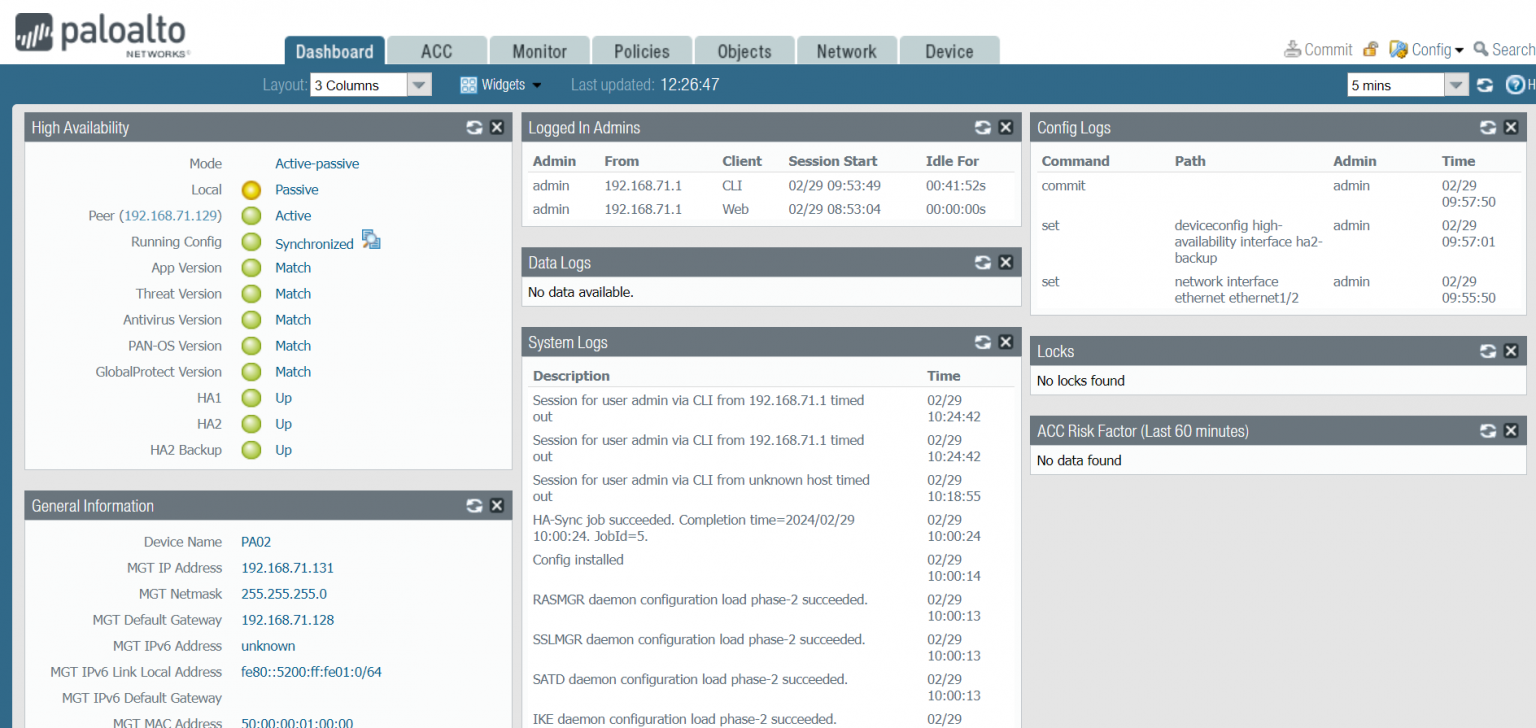Open the 5 mins refresh interval dropdown
The height and width of the screenshot is (728, 1536).
(x=1457, y=84)
